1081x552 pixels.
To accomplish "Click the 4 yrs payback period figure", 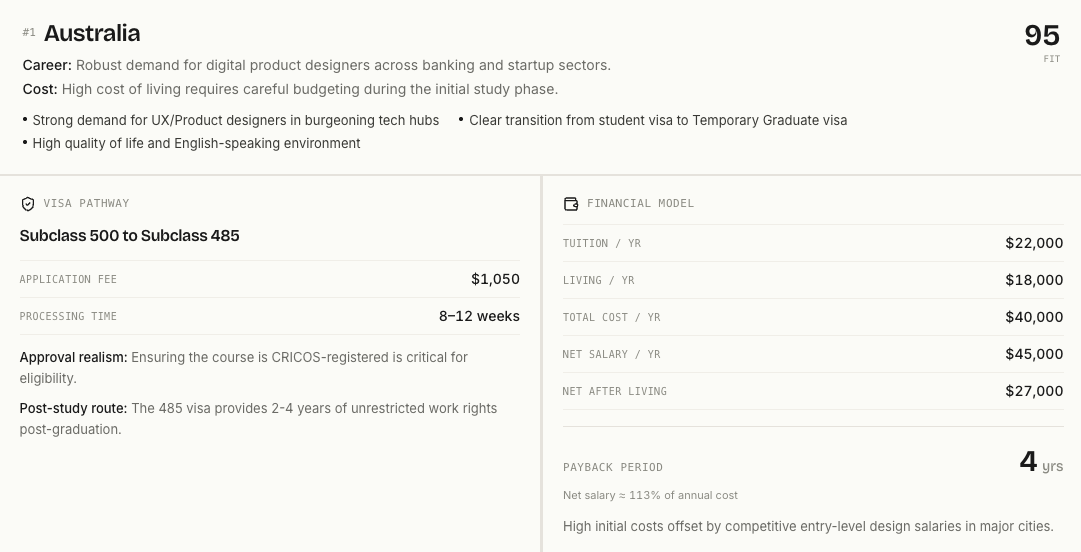I will click(1041, 462).
